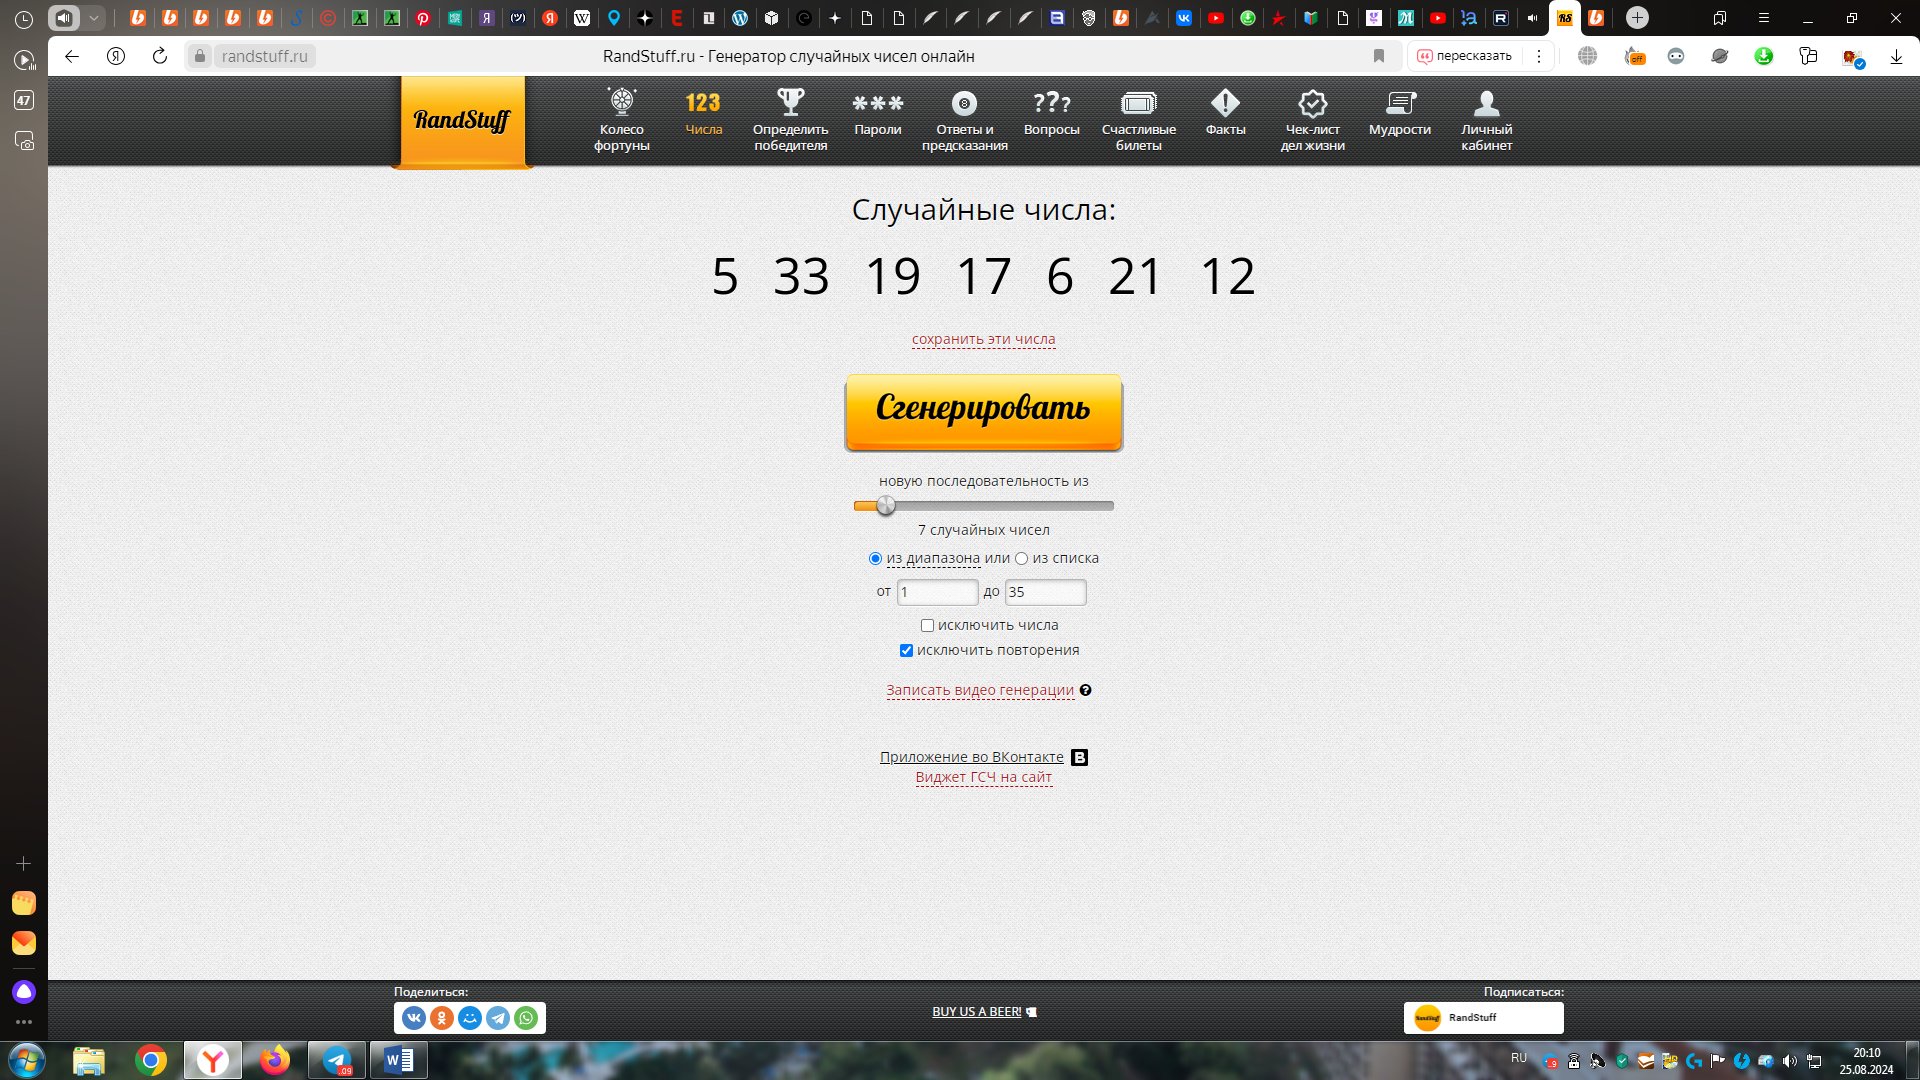Open three-dots menu next to 'пересказать'
Image resolution: width=1920 pixels, height=1080 pixels.
point(1539,56)
